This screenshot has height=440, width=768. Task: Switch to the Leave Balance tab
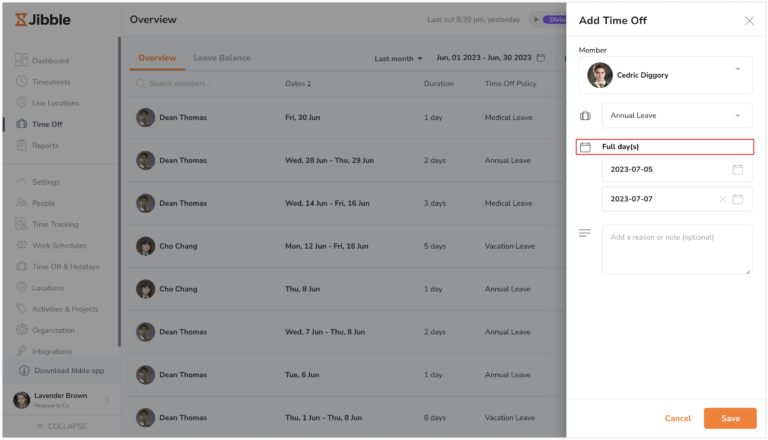222,58
